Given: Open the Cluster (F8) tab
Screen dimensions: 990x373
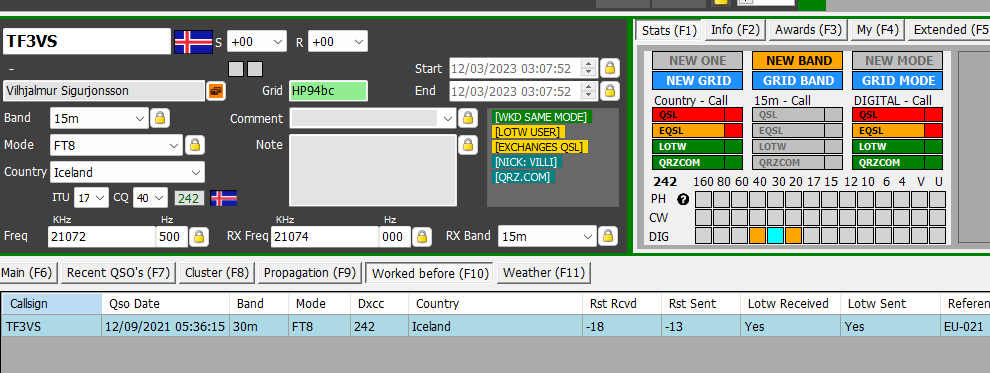Looking at the screenshot, I should pyautogui.click(x=217, y=273).
